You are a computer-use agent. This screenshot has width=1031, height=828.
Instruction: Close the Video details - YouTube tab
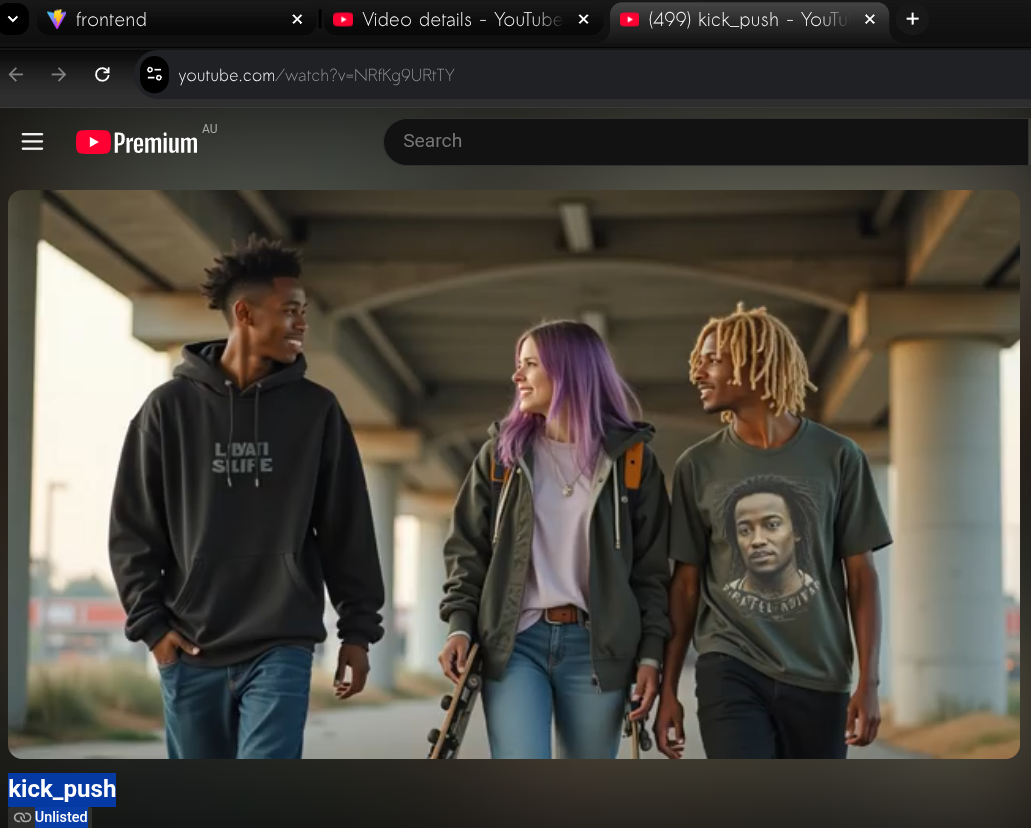583,20
